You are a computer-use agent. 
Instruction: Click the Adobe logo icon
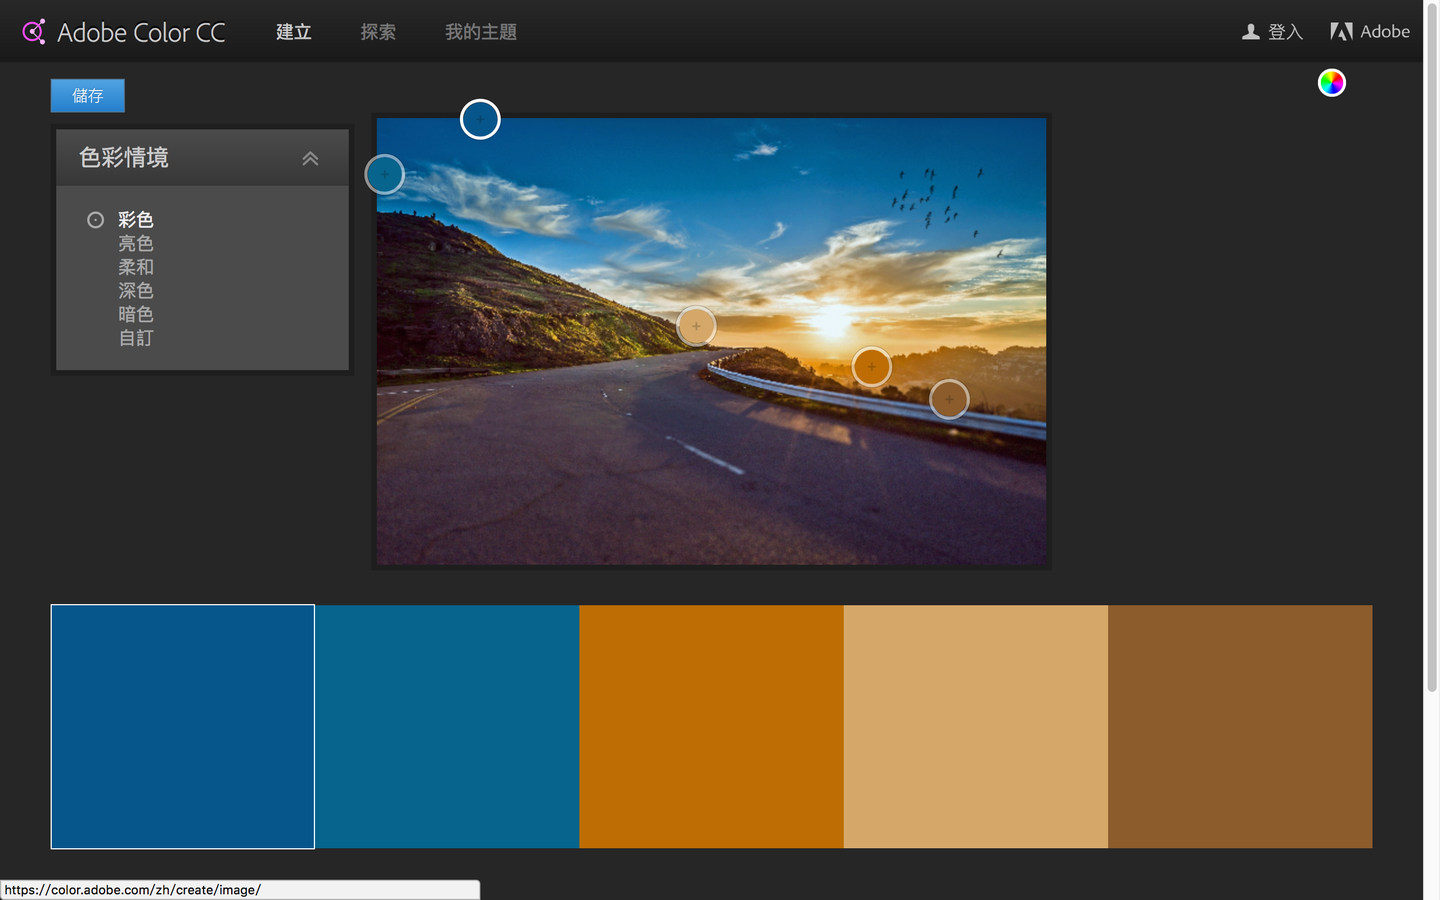pos(1341,32)
